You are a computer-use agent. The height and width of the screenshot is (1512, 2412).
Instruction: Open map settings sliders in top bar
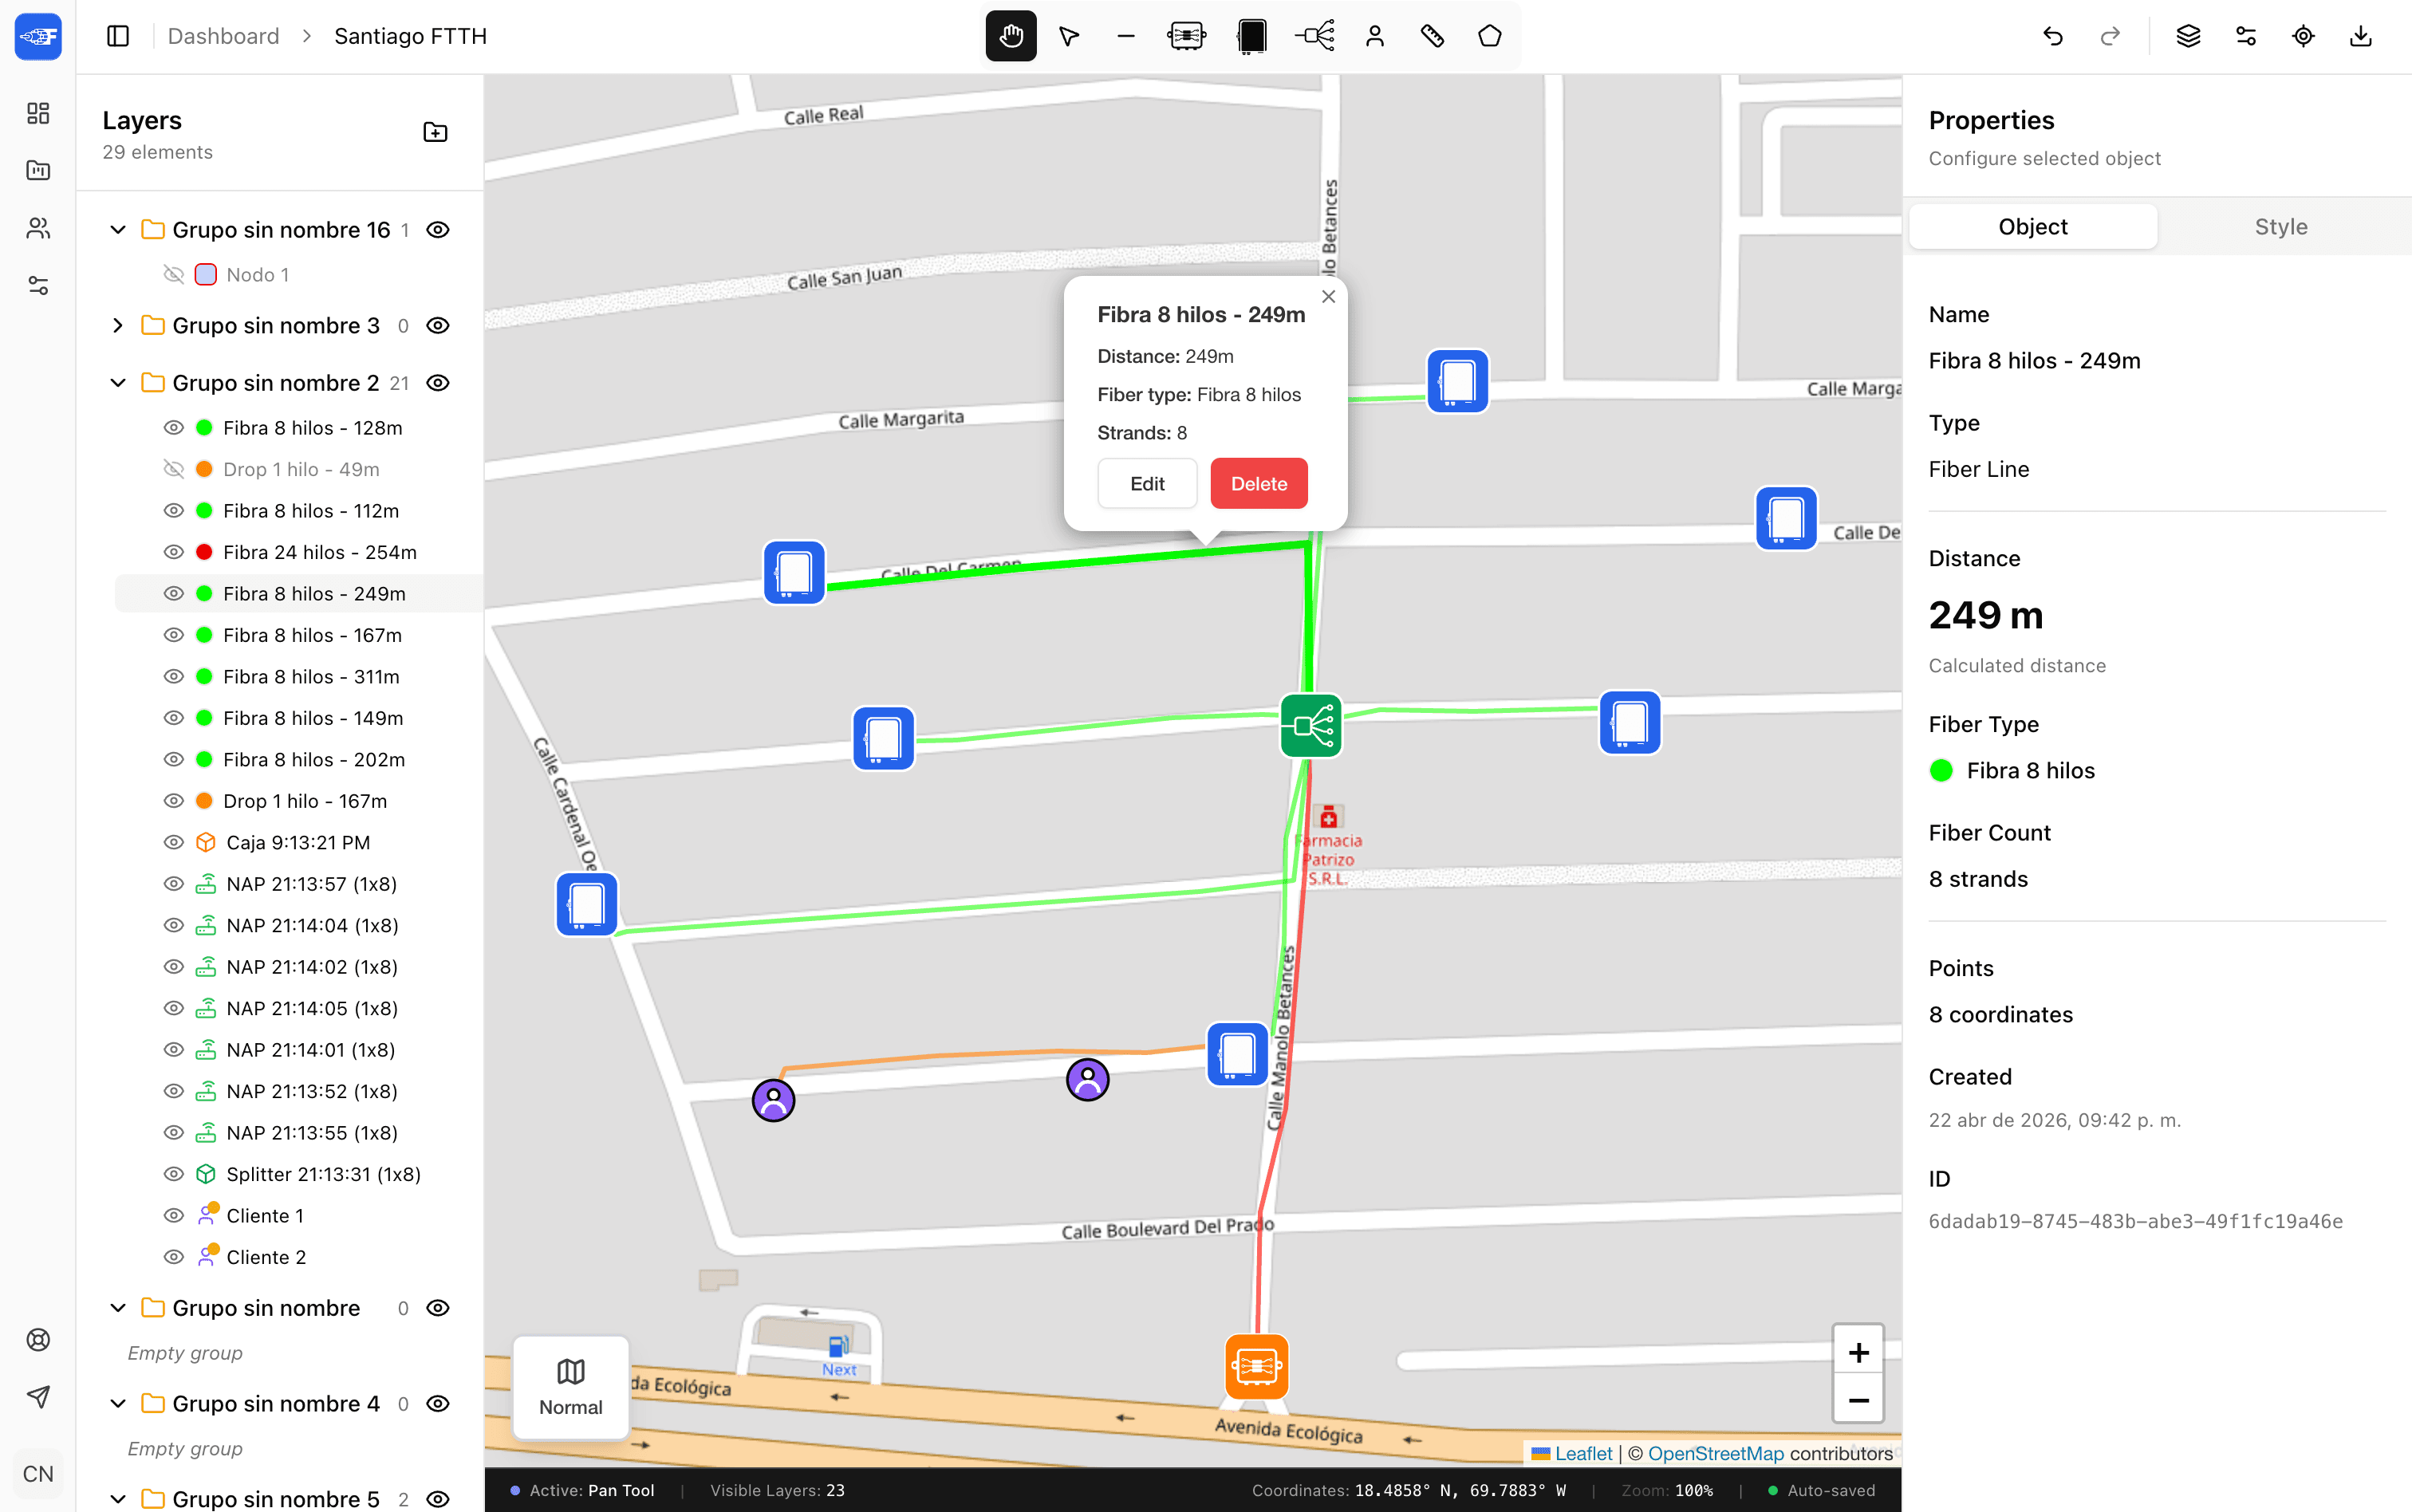(2246, 36)
